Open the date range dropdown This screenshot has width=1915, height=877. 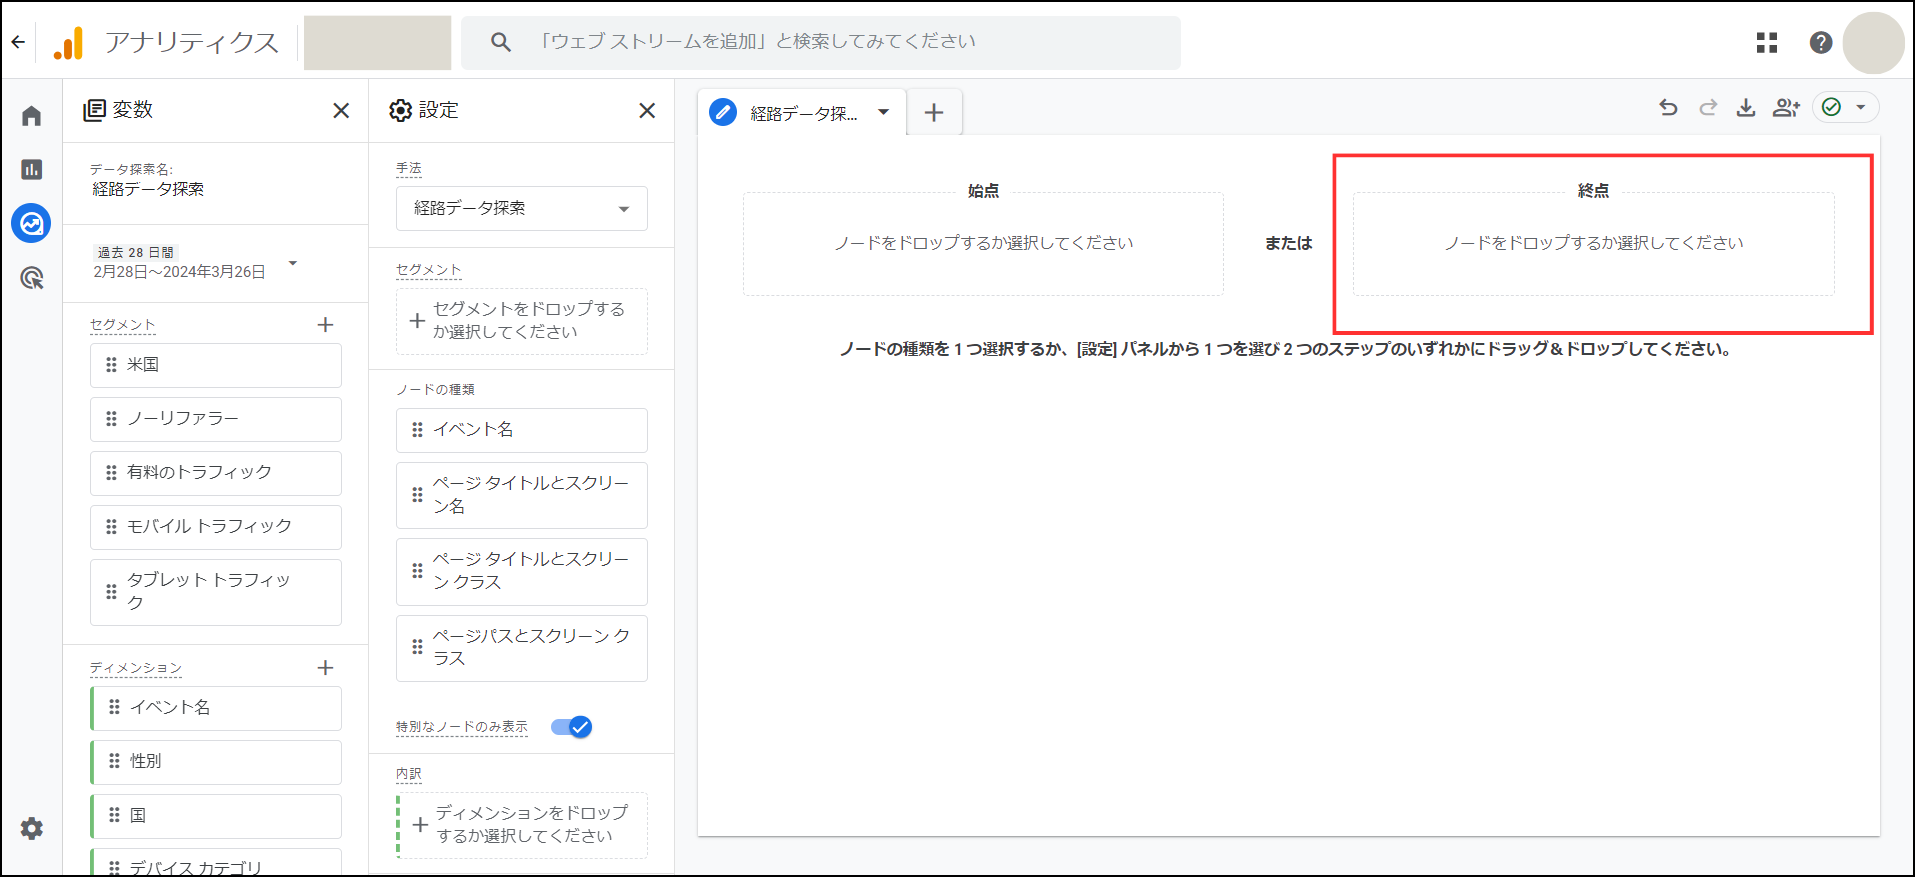(293, 263)
